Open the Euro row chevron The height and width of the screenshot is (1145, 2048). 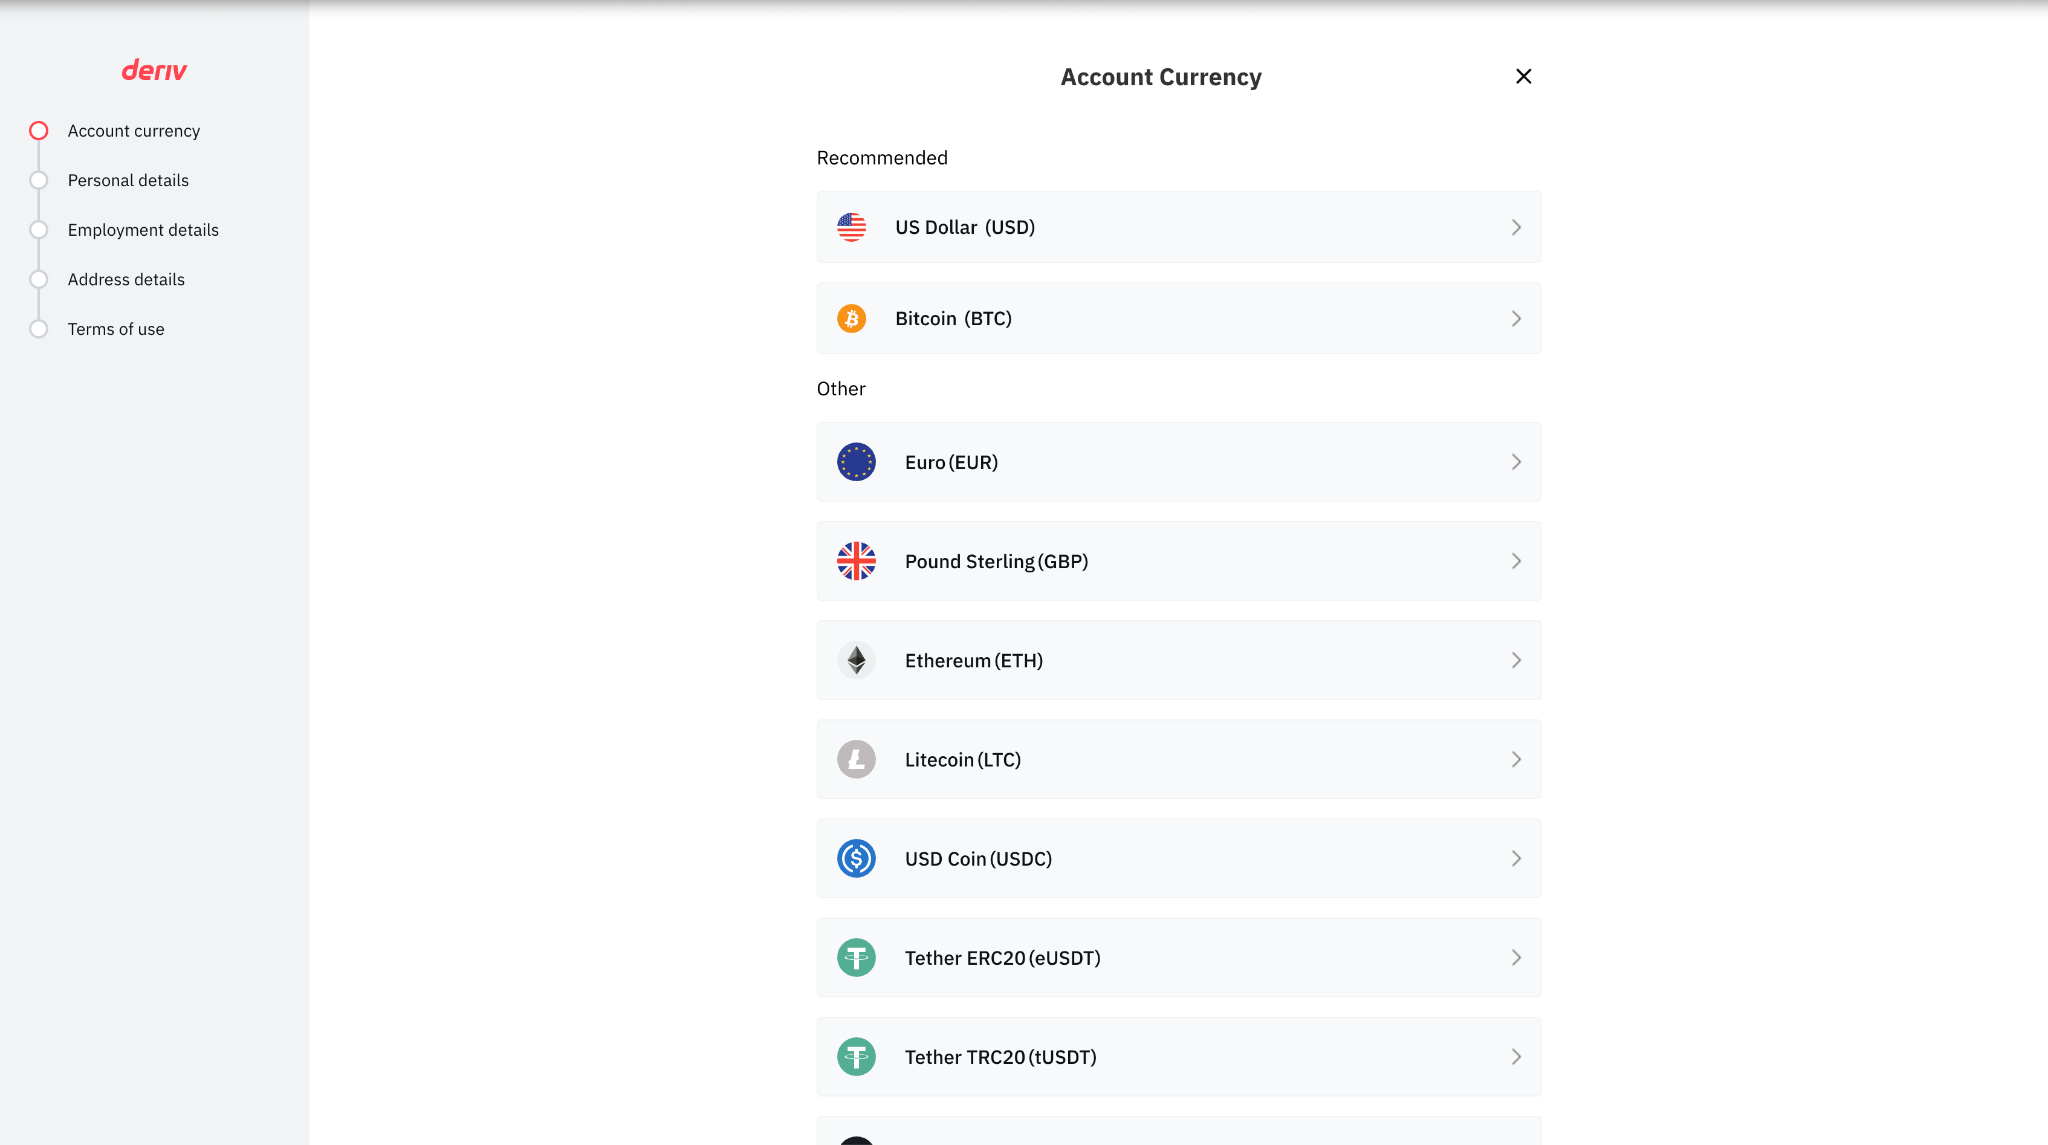tap(1516, 462)
